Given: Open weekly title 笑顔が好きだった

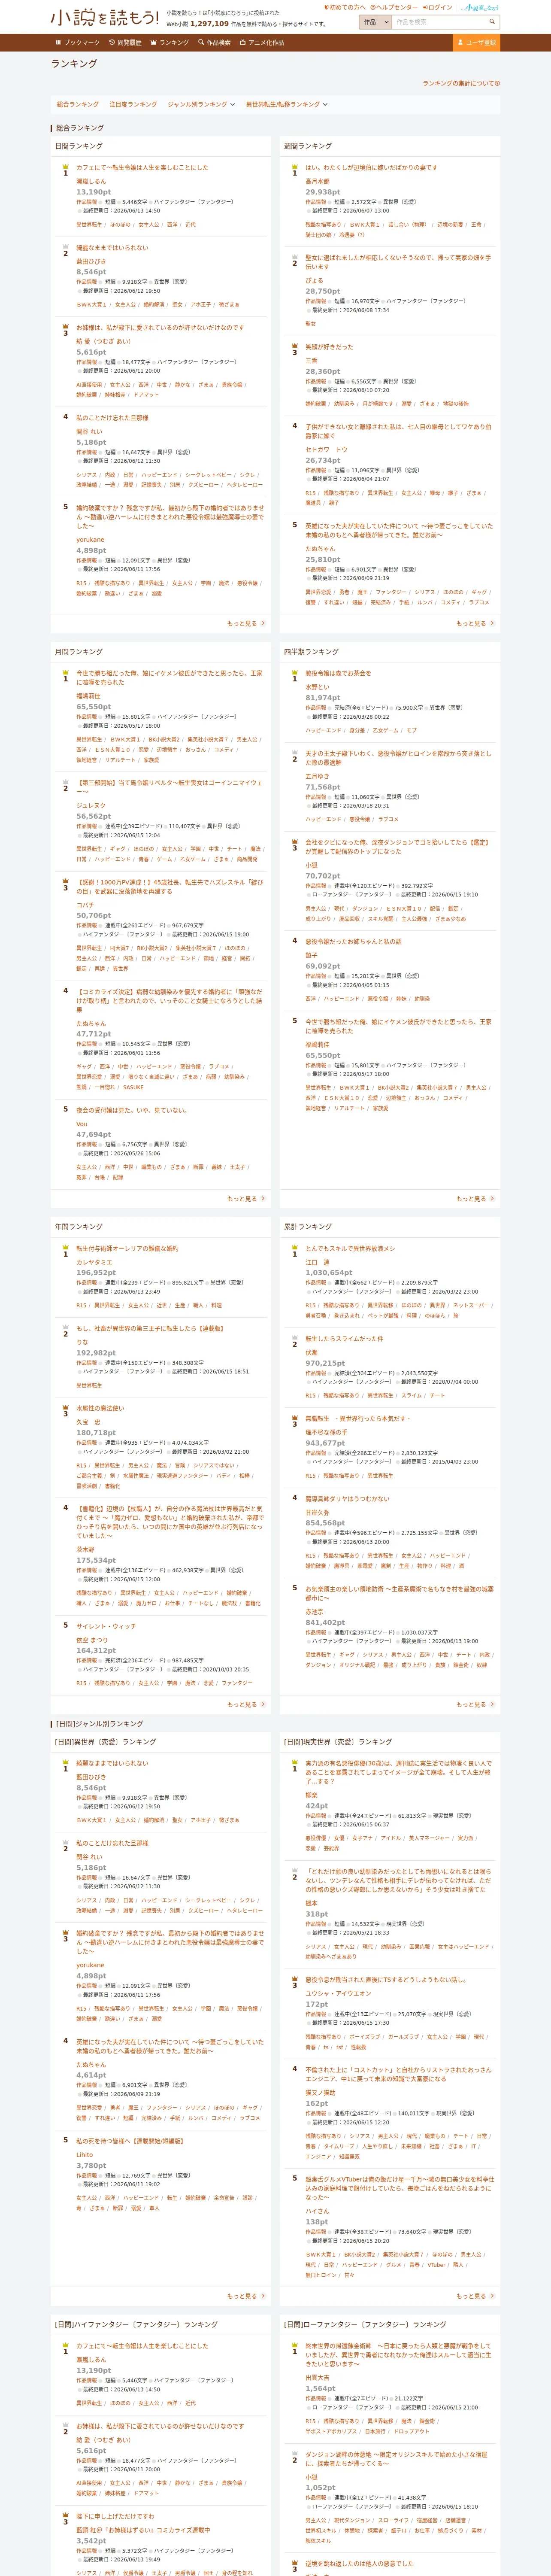Looking at the screenshot, I should [x=329, y=347].
